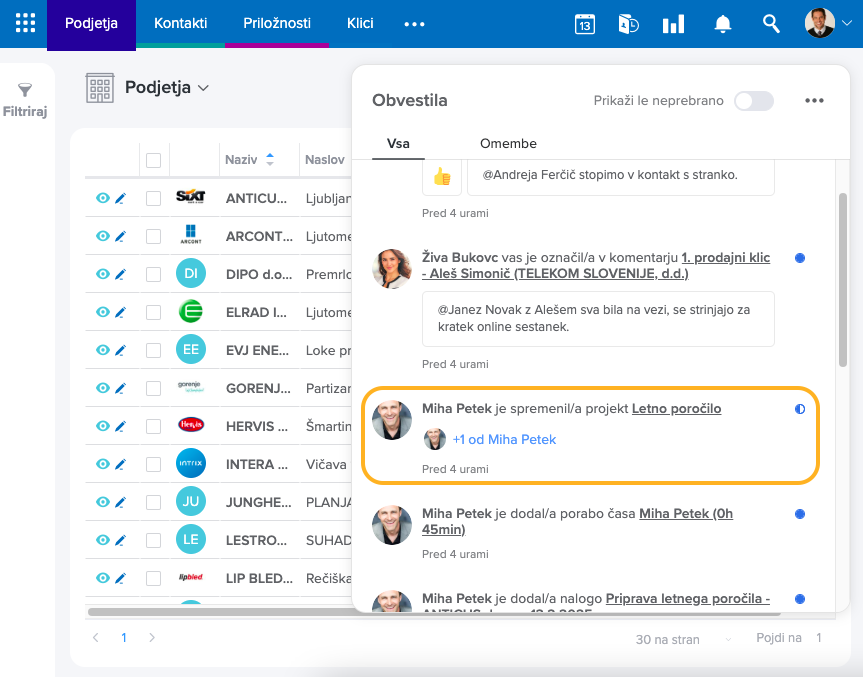The width and height of the screenshot is (863, 677).
Task: Check the select-all checkbox in table header
Action: pos(153,160)
